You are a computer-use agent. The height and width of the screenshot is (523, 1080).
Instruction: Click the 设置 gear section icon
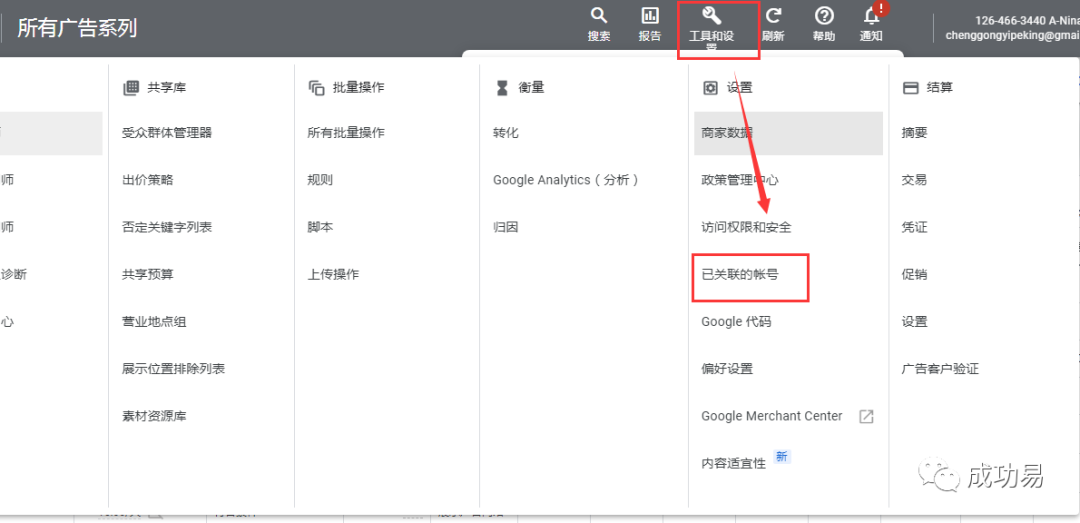pos(710,88)
